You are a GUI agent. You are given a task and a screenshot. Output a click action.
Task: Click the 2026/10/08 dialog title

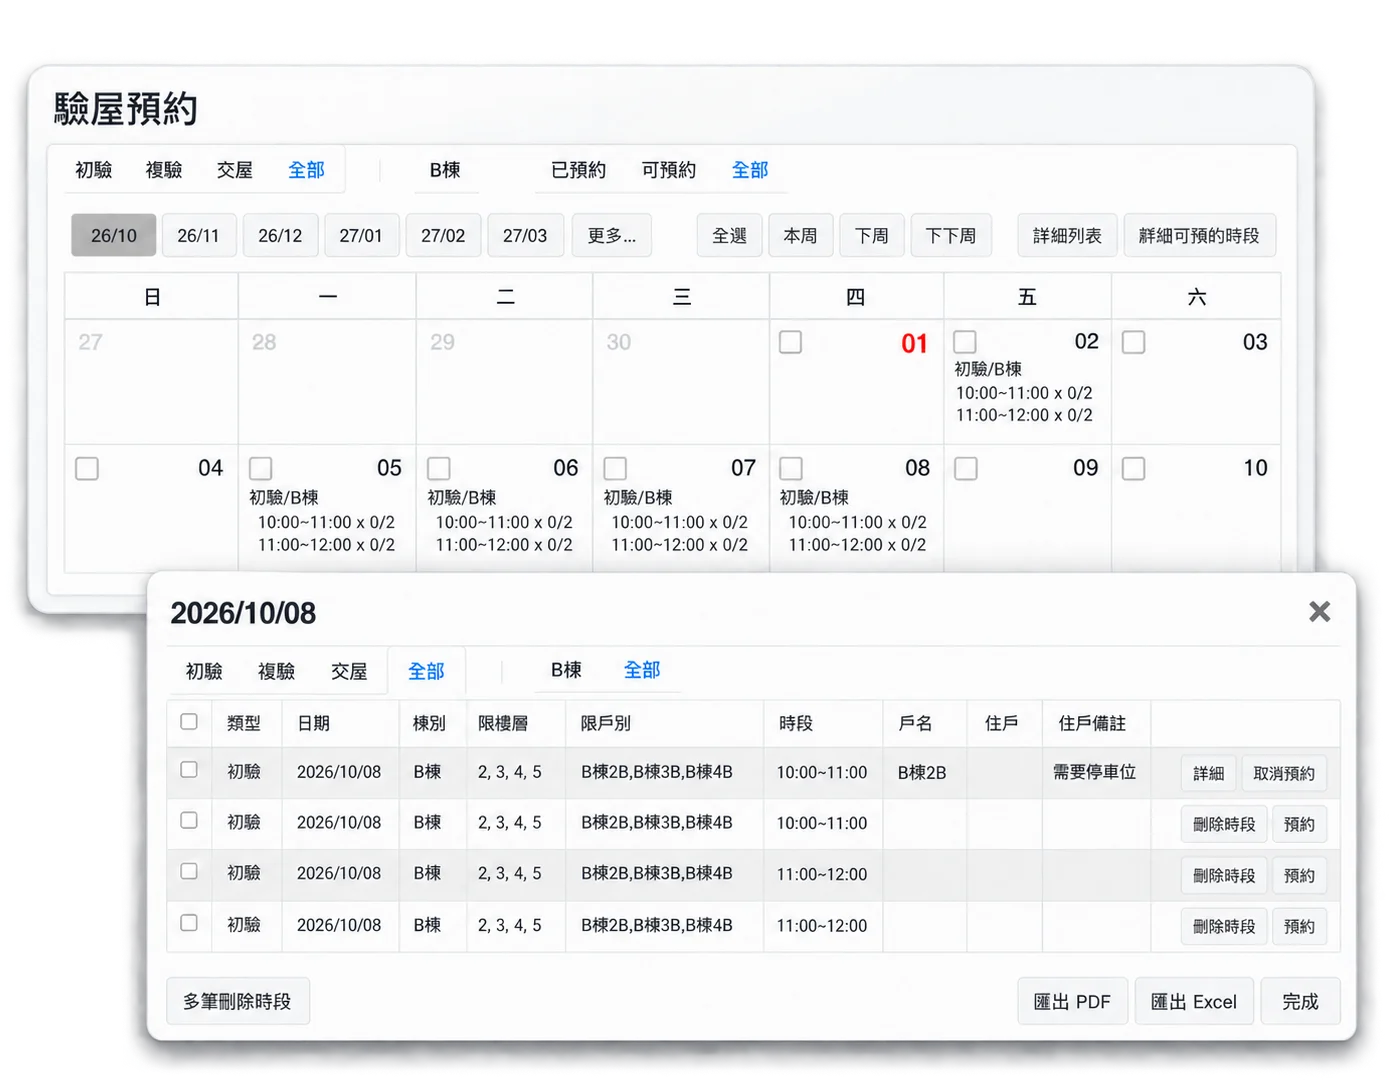tap(243, 613)
